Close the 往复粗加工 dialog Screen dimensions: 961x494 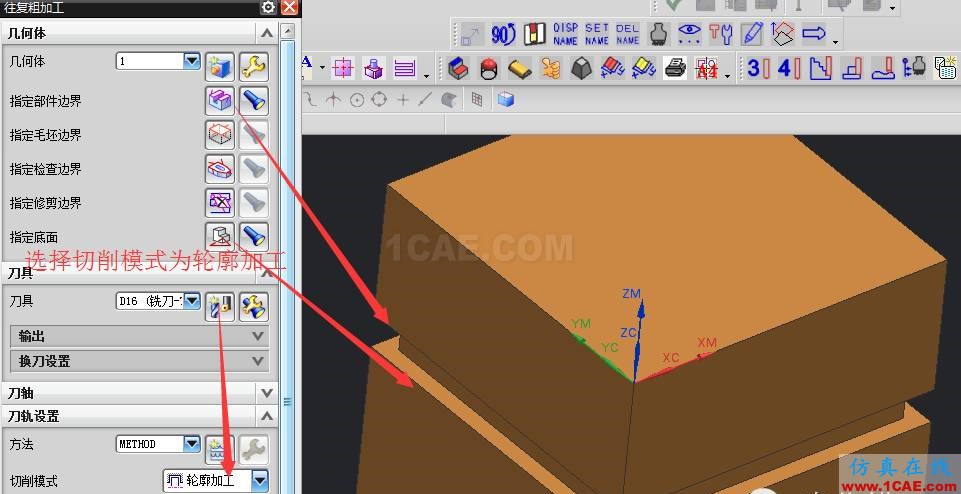pyautogui.click(x=289, y=7)
